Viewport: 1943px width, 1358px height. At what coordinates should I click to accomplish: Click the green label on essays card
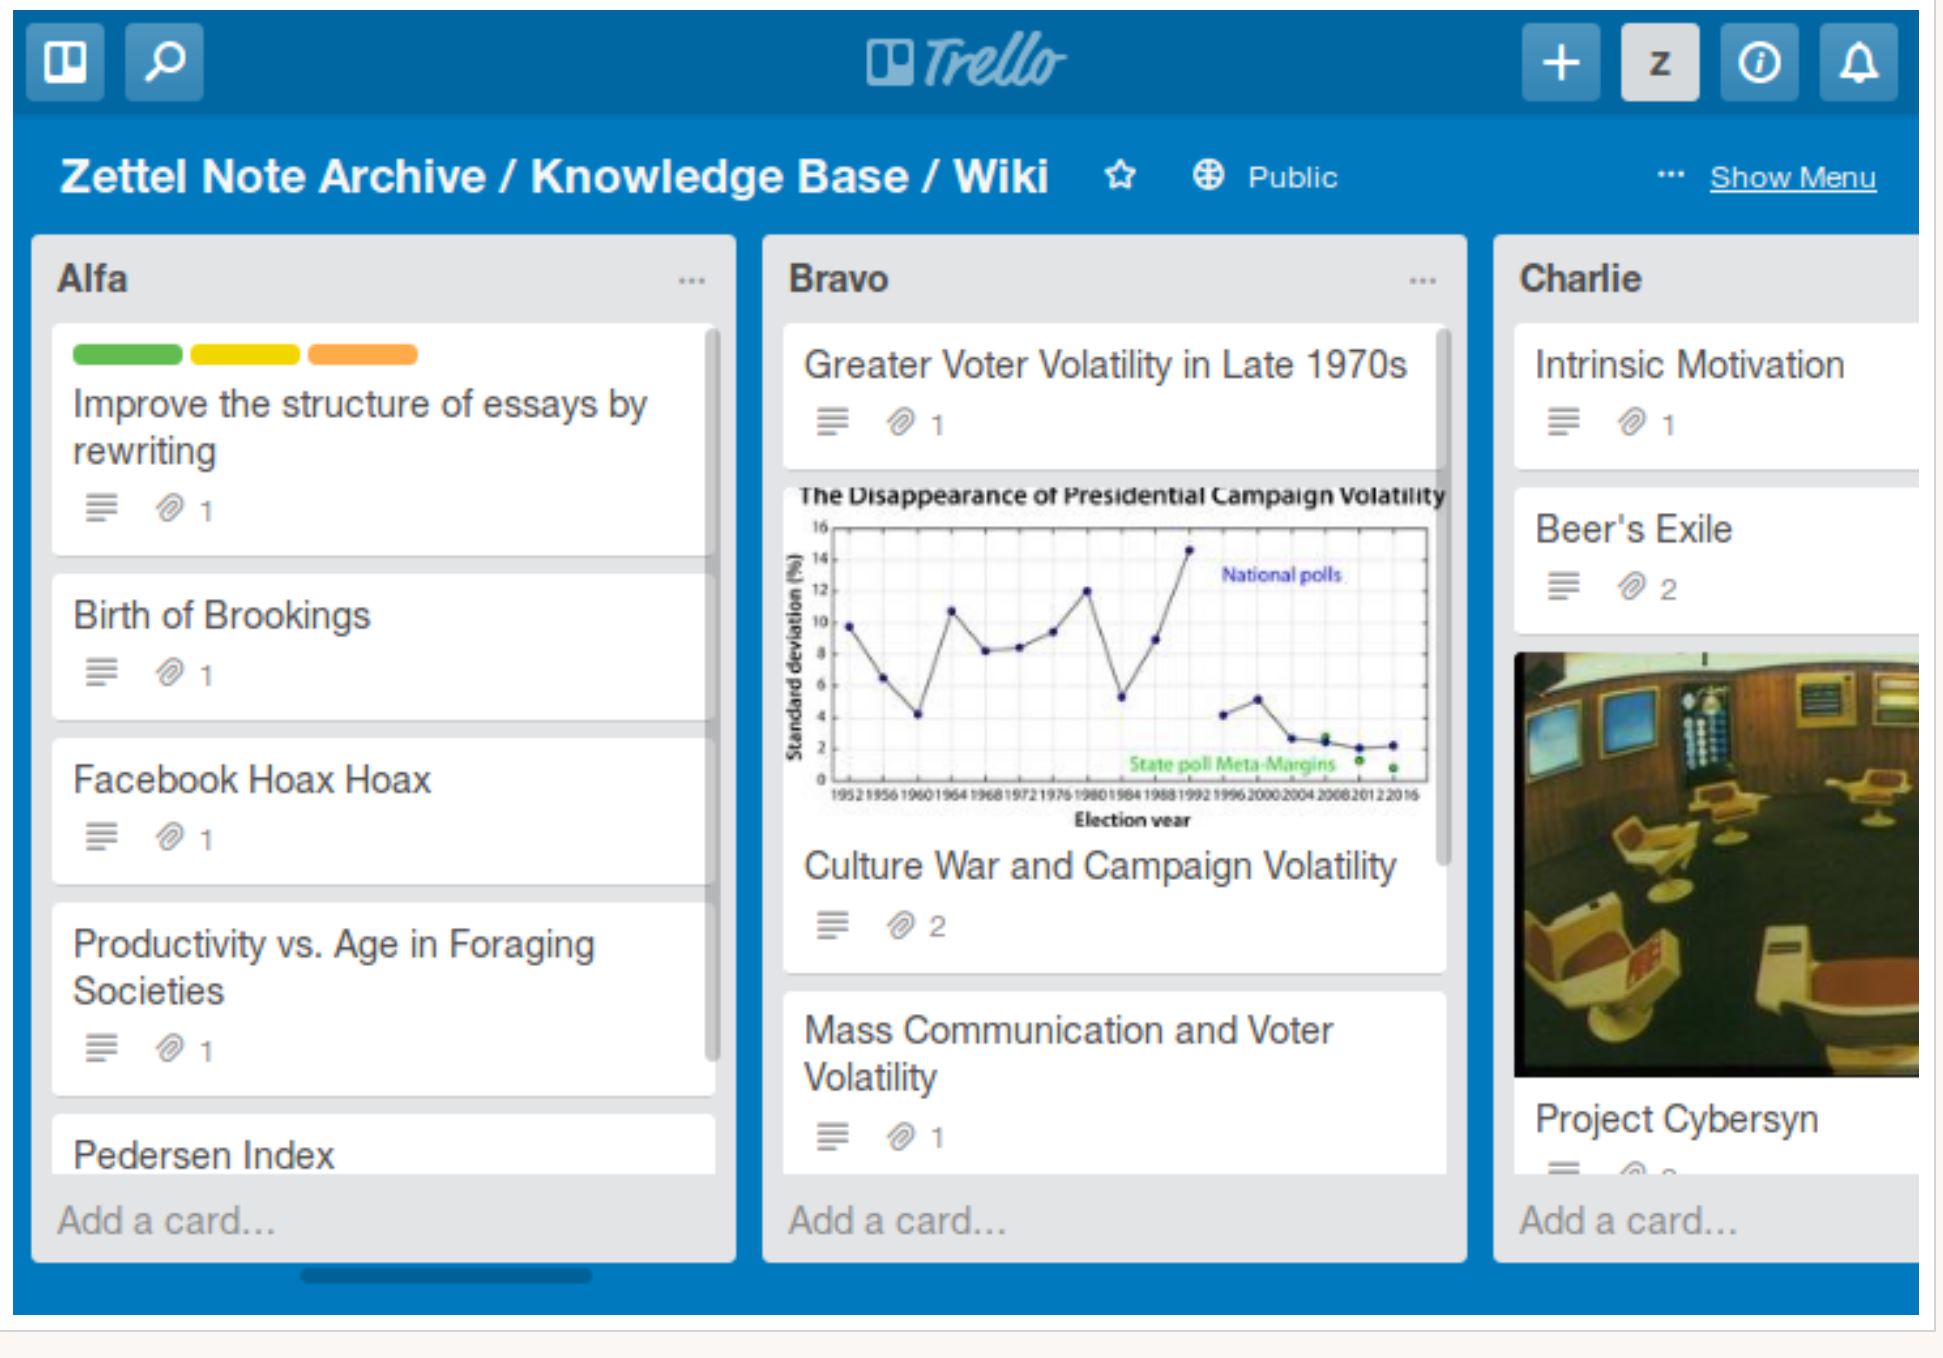127,354
